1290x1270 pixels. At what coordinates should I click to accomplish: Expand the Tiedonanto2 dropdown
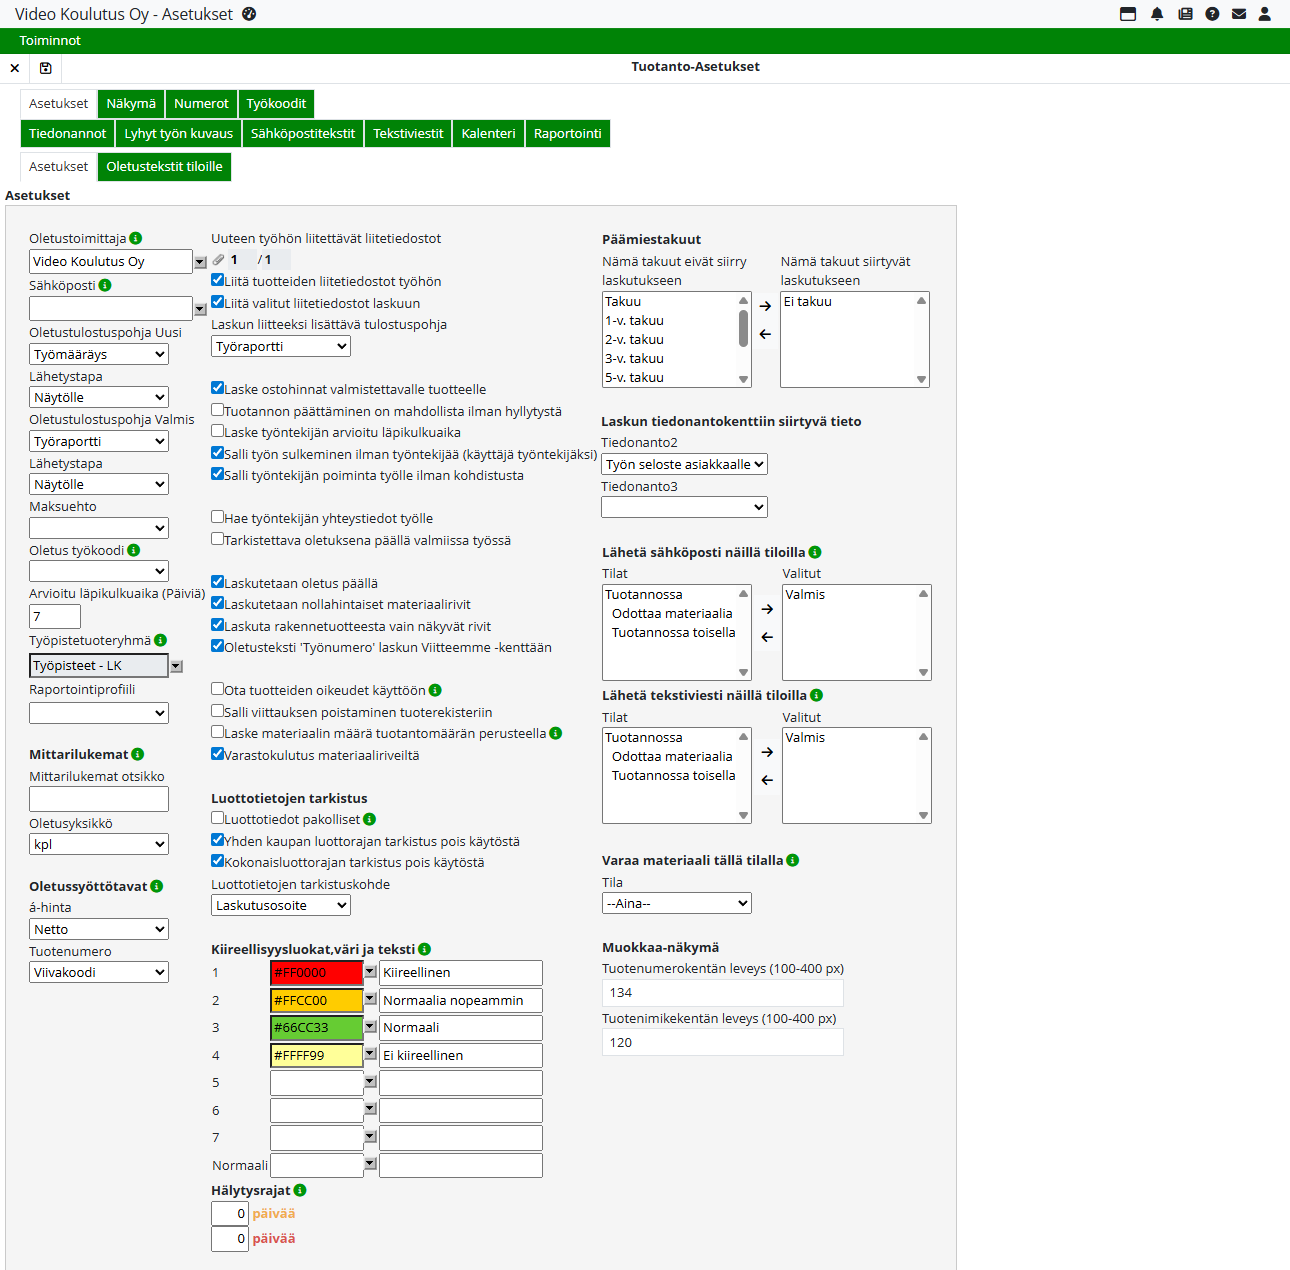(684, 464)
